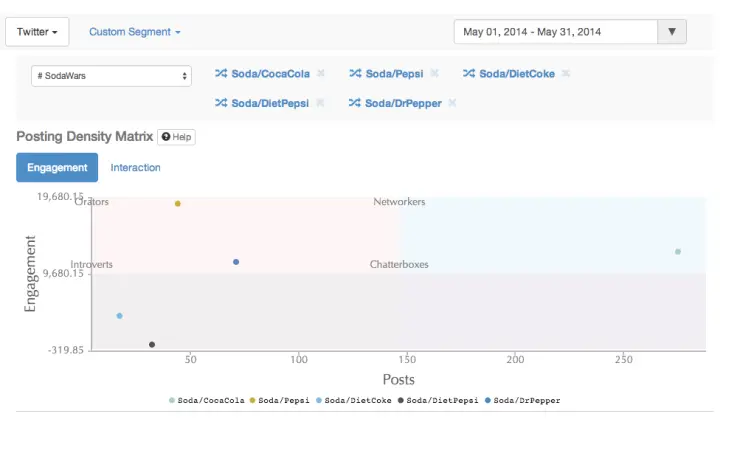The height and width of the screenshot is (456, 740).
Task: Click the Soda/CocaCola data point on chart
Action: tap(678, 252)
